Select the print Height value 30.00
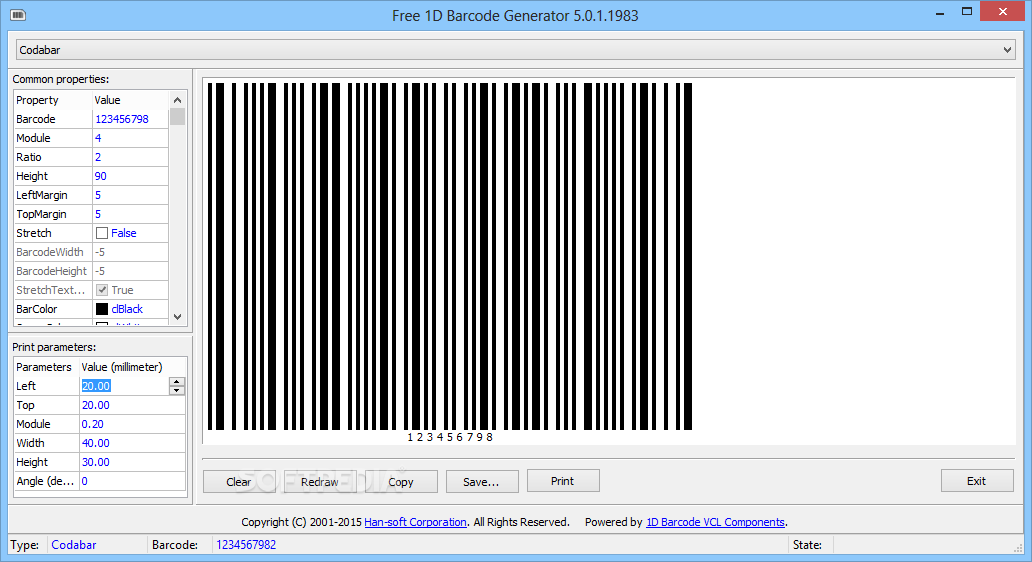This screenshot has height=562, width=1032. pos(132,463)
